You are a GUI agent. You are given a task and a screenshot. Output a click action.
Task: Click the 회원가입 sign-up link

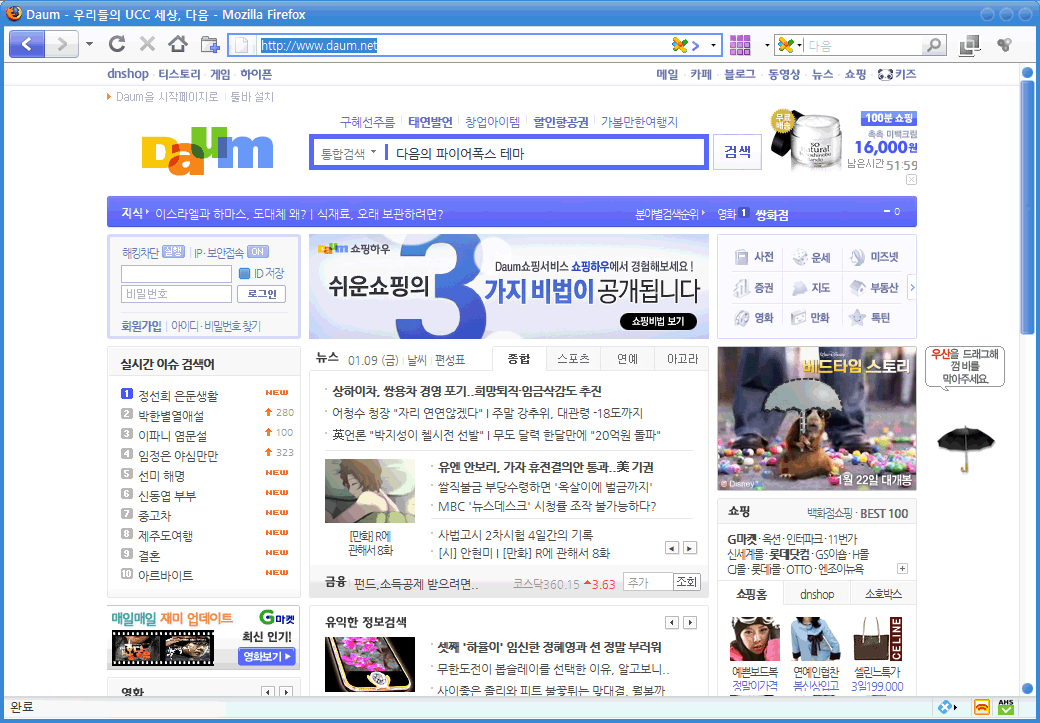[141, 326]
